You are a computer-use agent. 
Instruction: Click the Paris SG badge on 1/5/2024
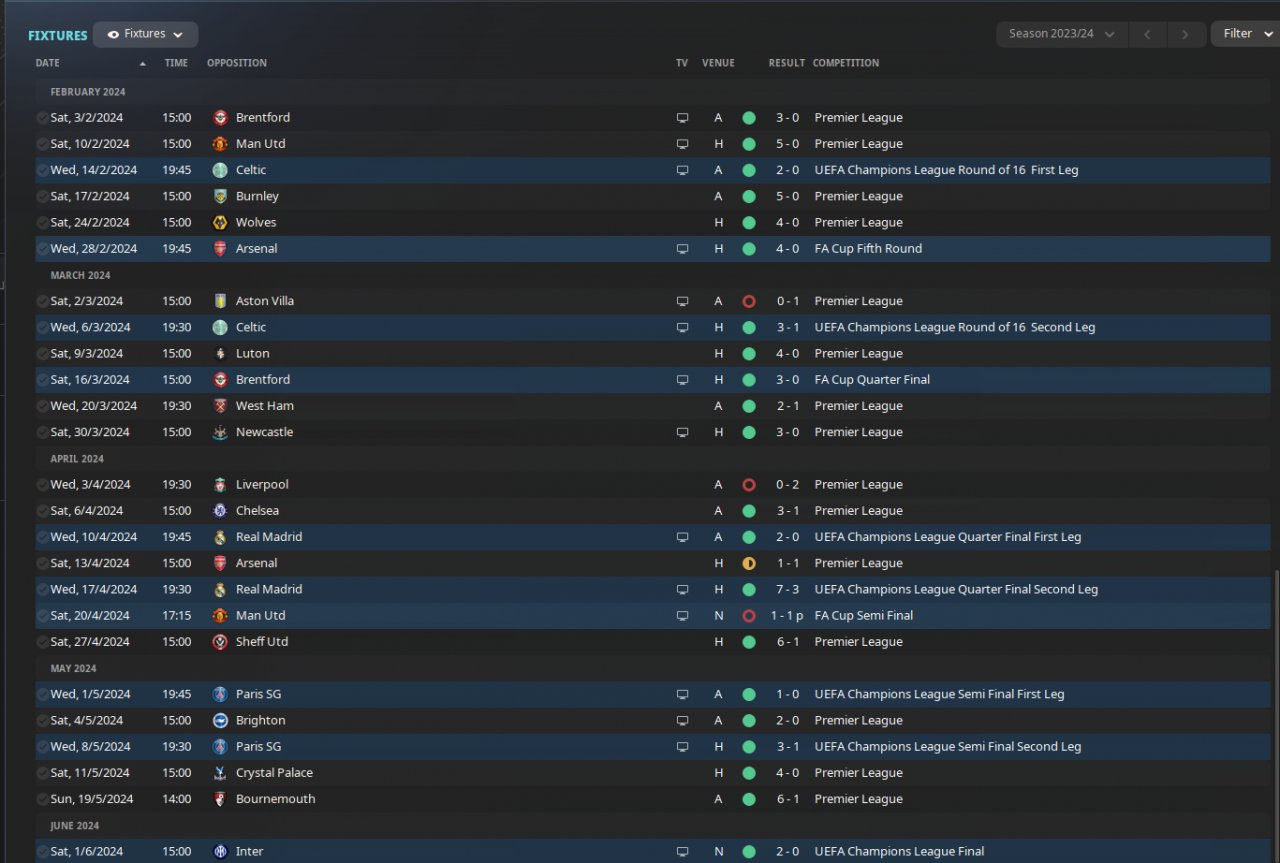click(221, 694)
